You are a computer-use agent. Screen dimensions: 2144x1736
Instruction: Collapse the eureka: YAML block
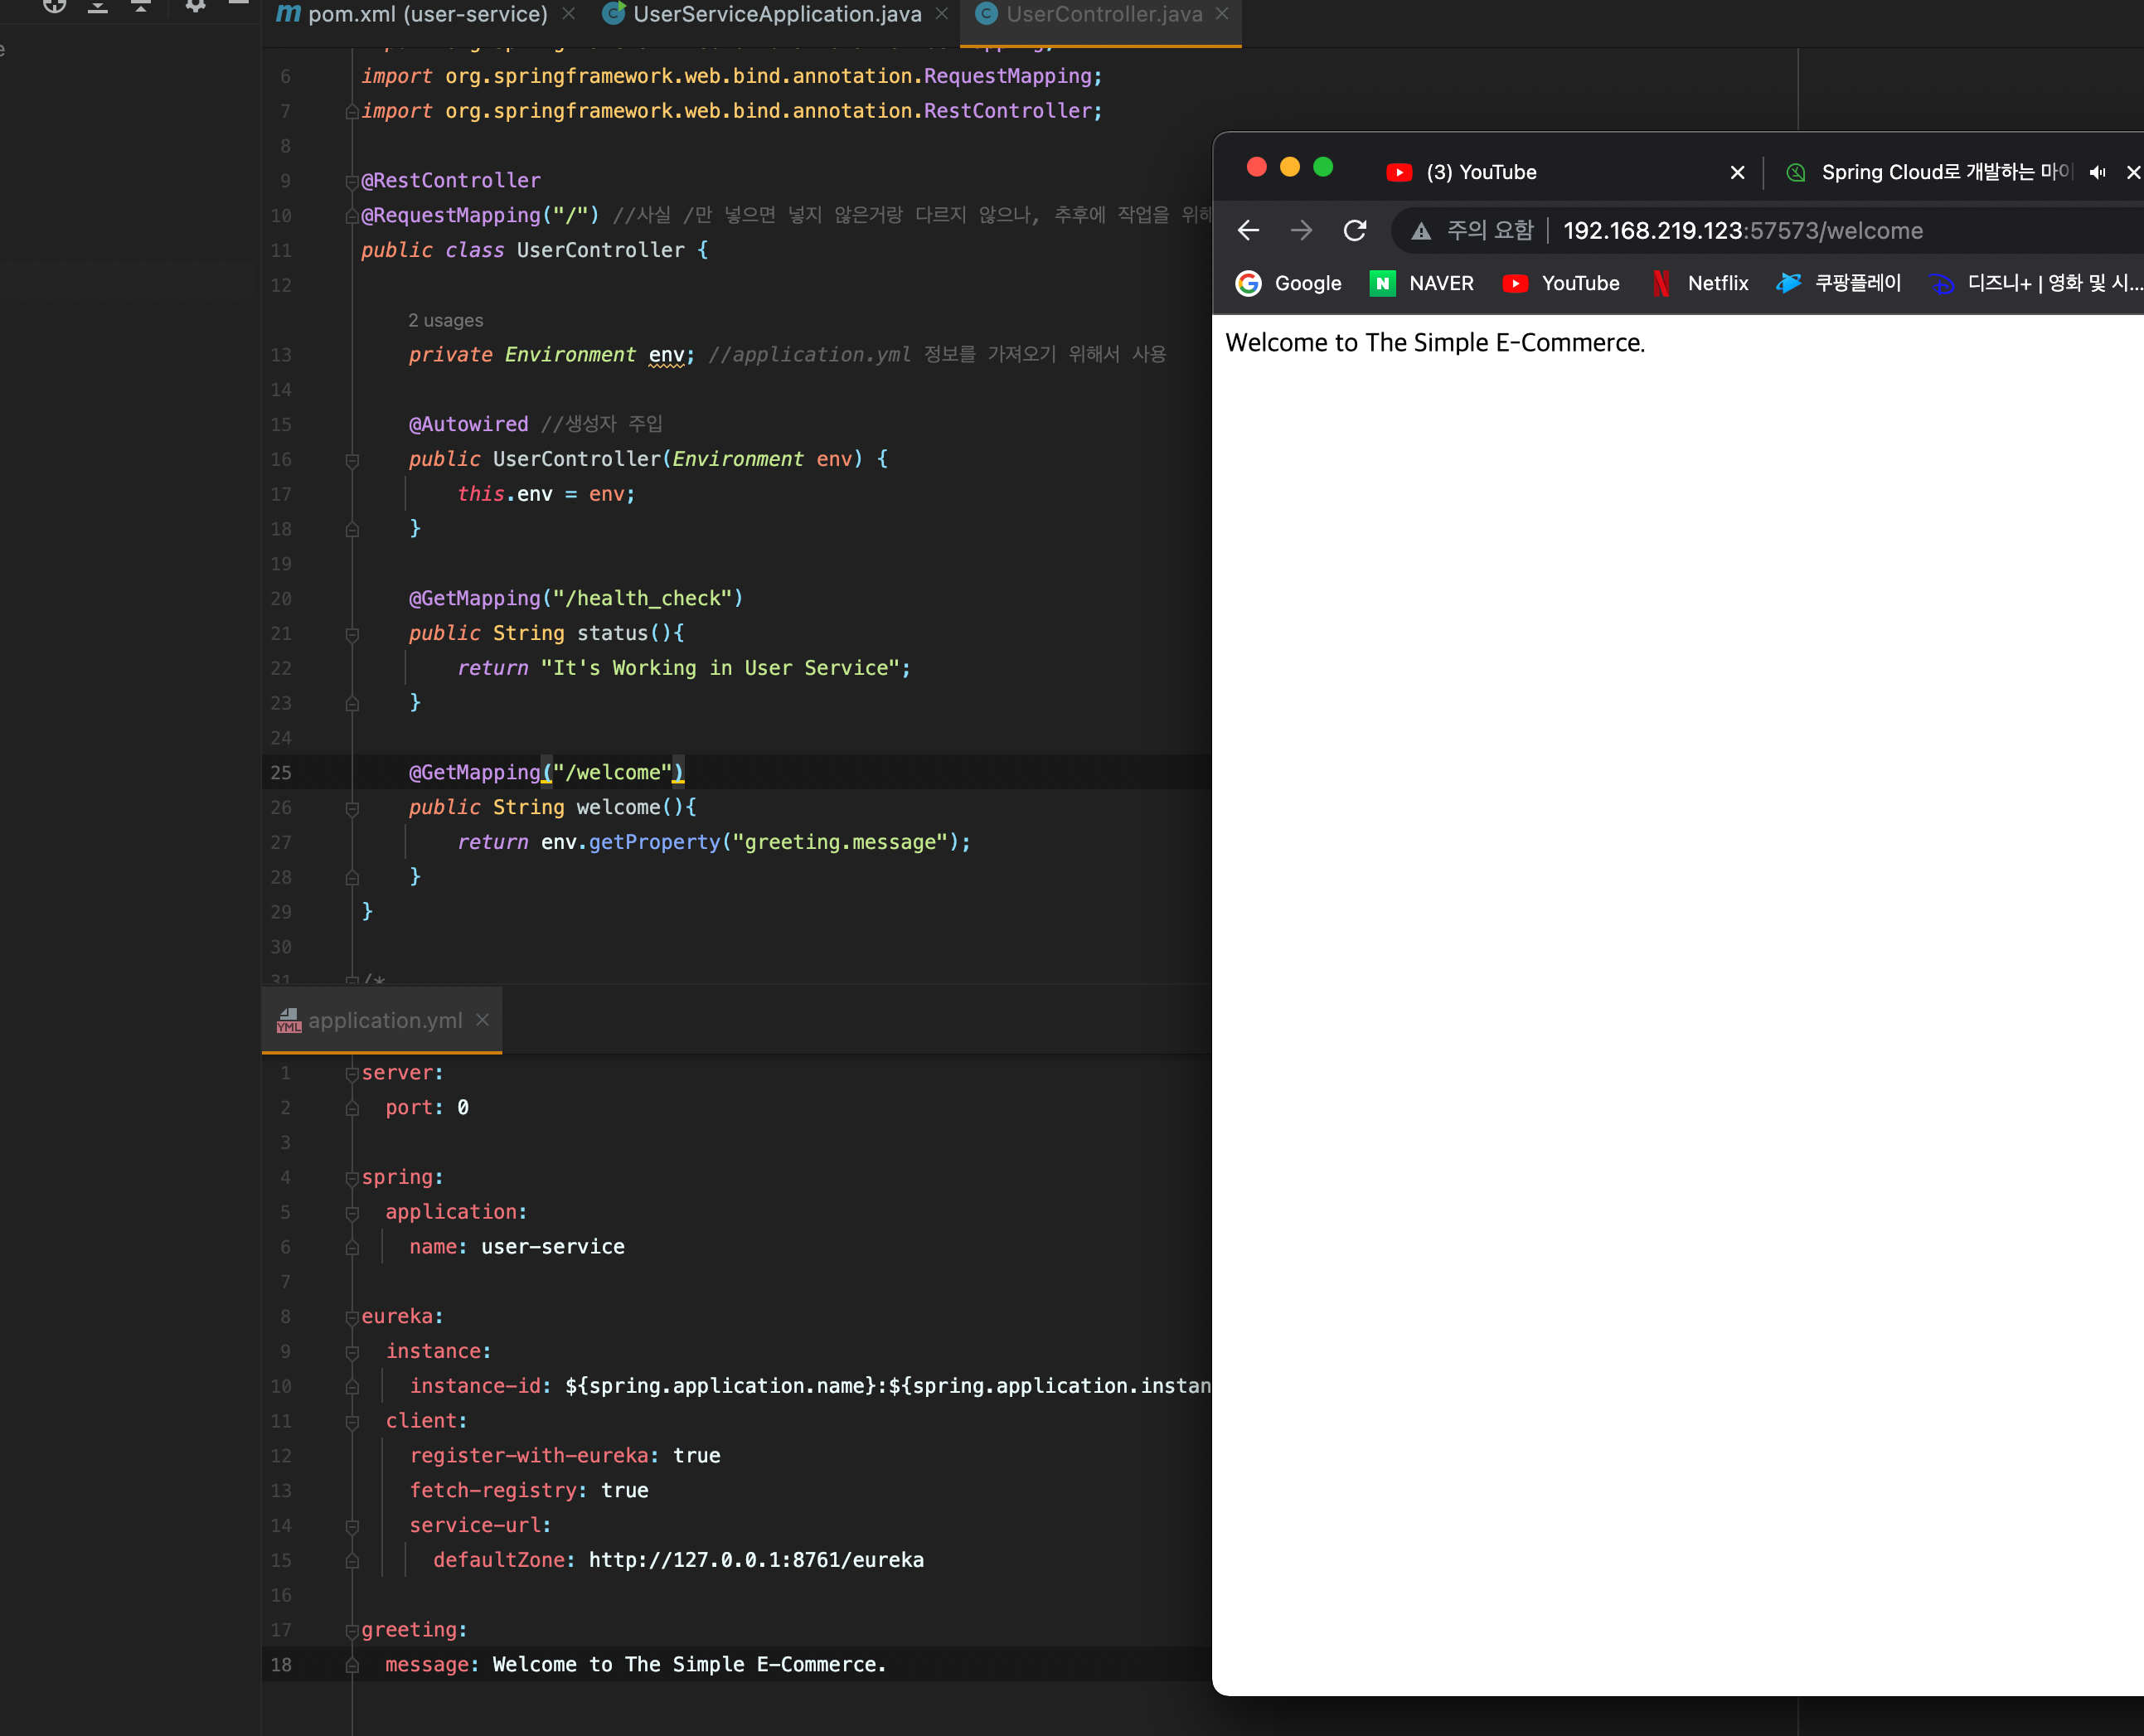(x=352, y=1317)
